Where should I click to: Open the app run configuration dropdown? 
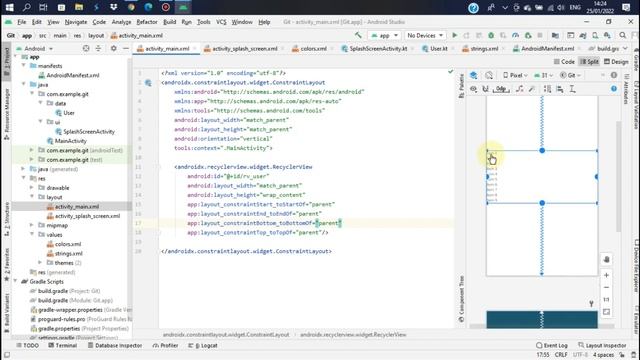pos(384,36)
